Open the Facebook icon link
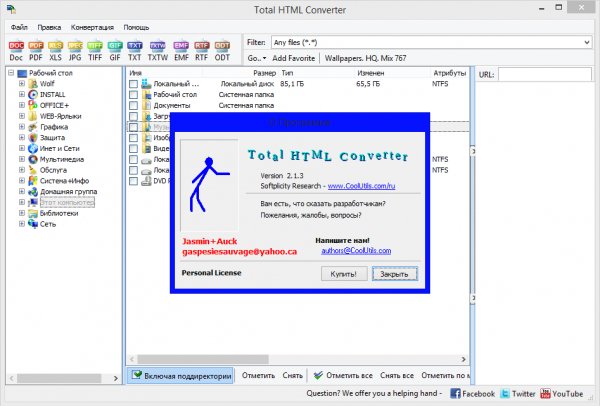600x406 pixels. coord(455,393)
